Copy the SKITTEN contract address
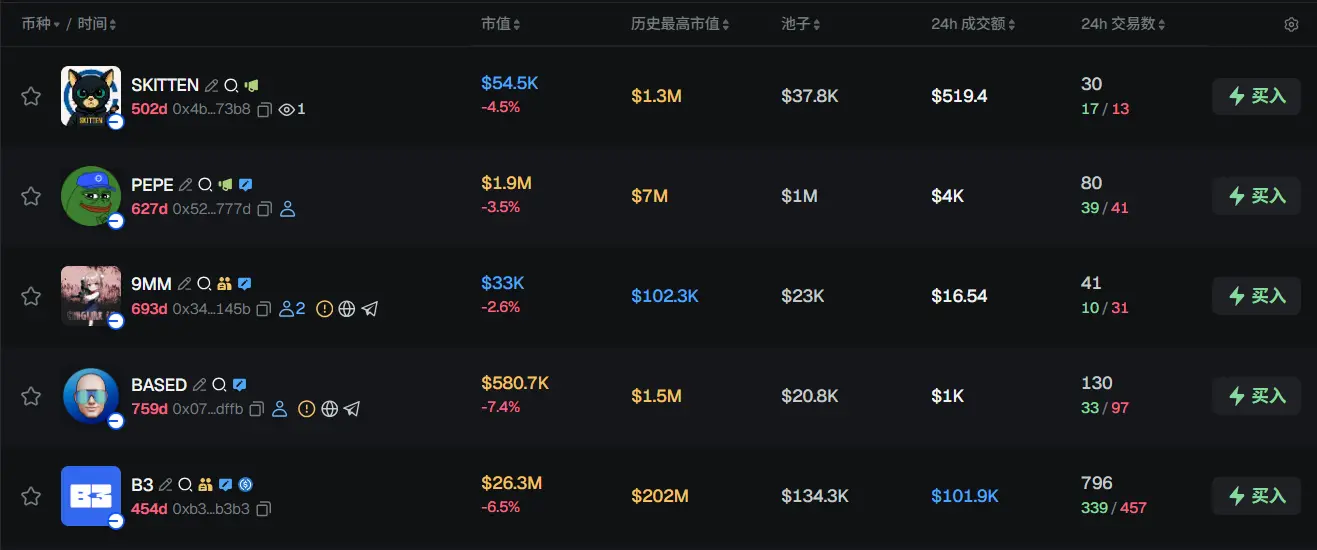This screenshot has width=1317, height=550. point(265,109)
